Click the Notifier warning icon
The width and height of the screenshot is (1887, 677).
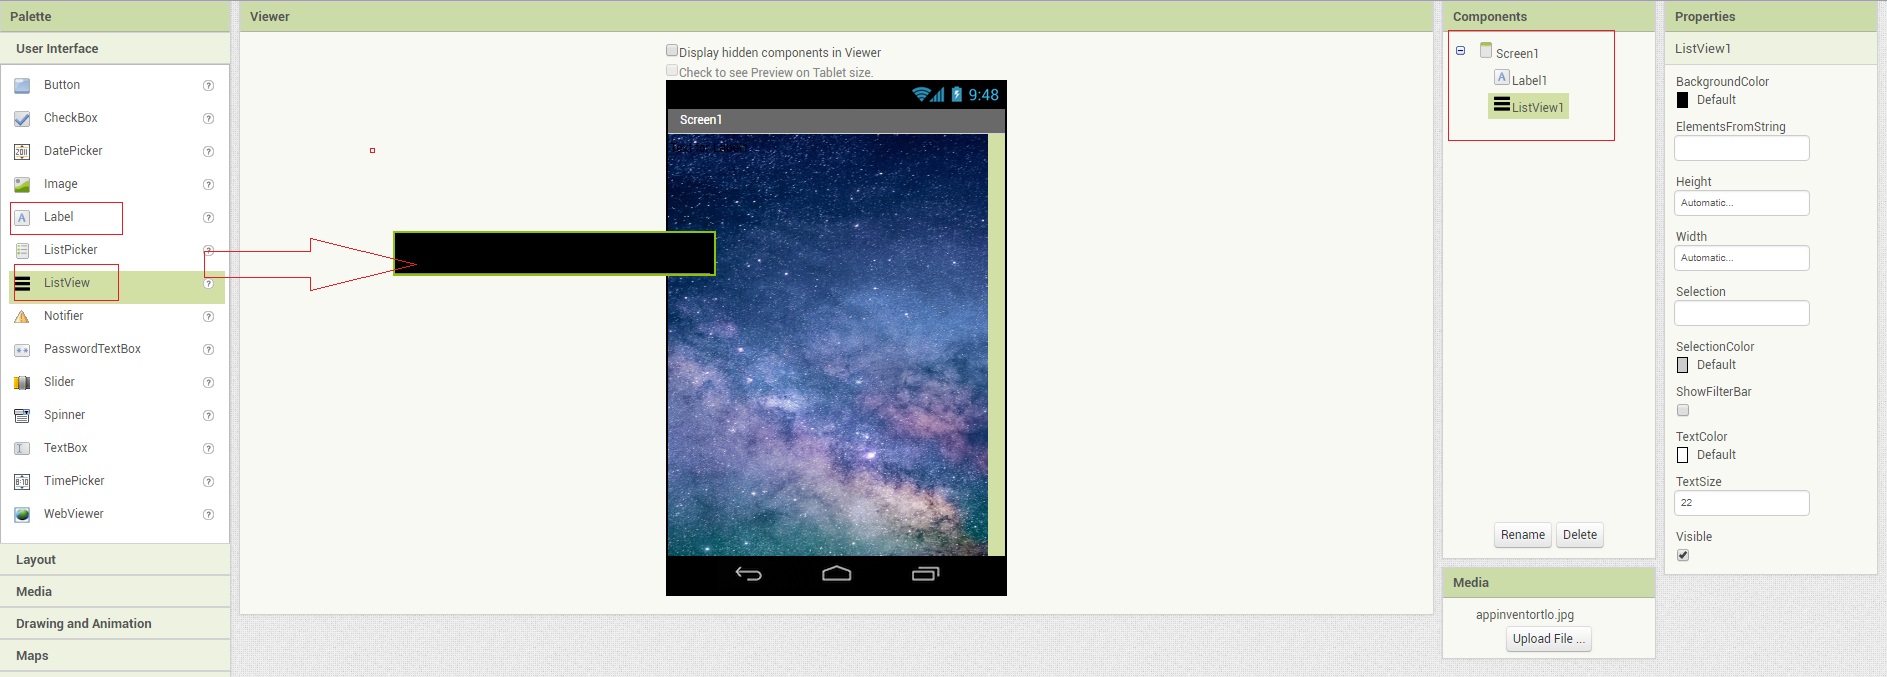coord(22,317)
